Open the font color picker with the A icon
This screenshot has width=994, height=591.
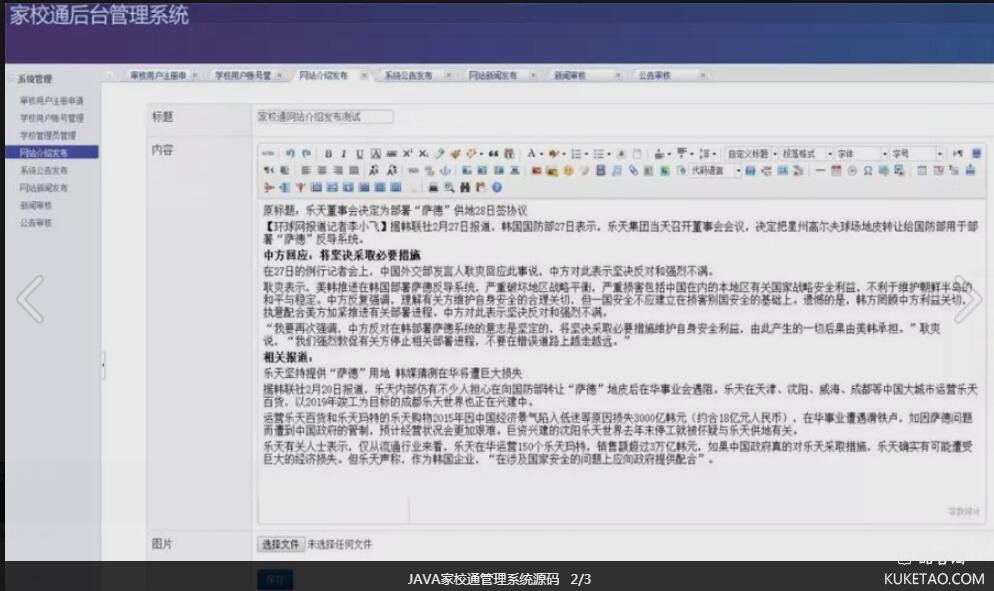[x=531, y=154]
